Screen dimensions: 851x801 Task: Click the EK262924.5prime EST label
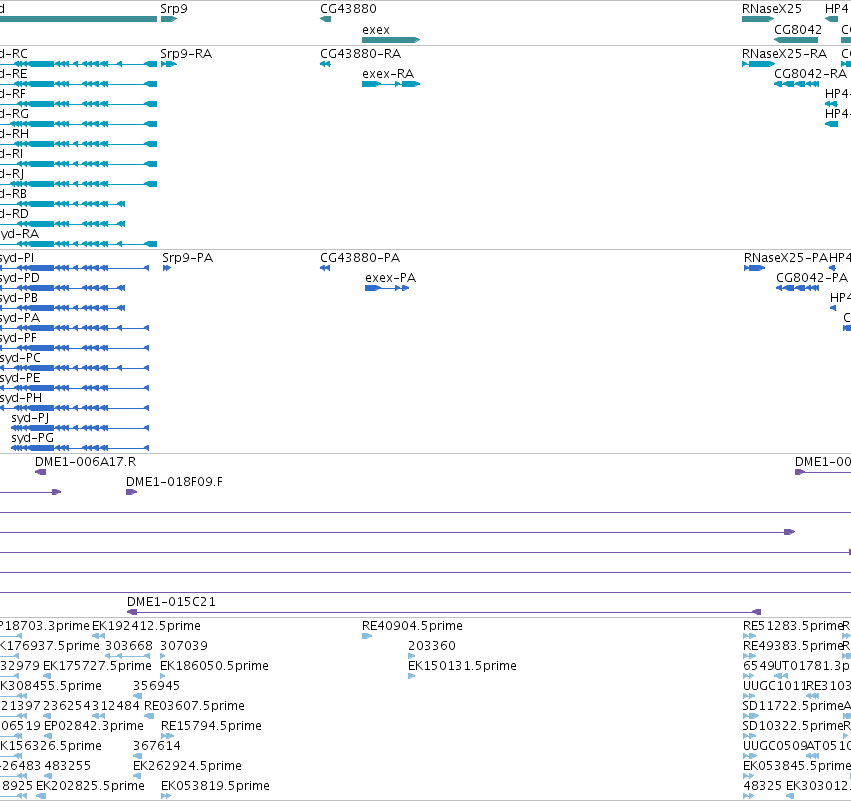pyautogui.click(x=187, y=766)
